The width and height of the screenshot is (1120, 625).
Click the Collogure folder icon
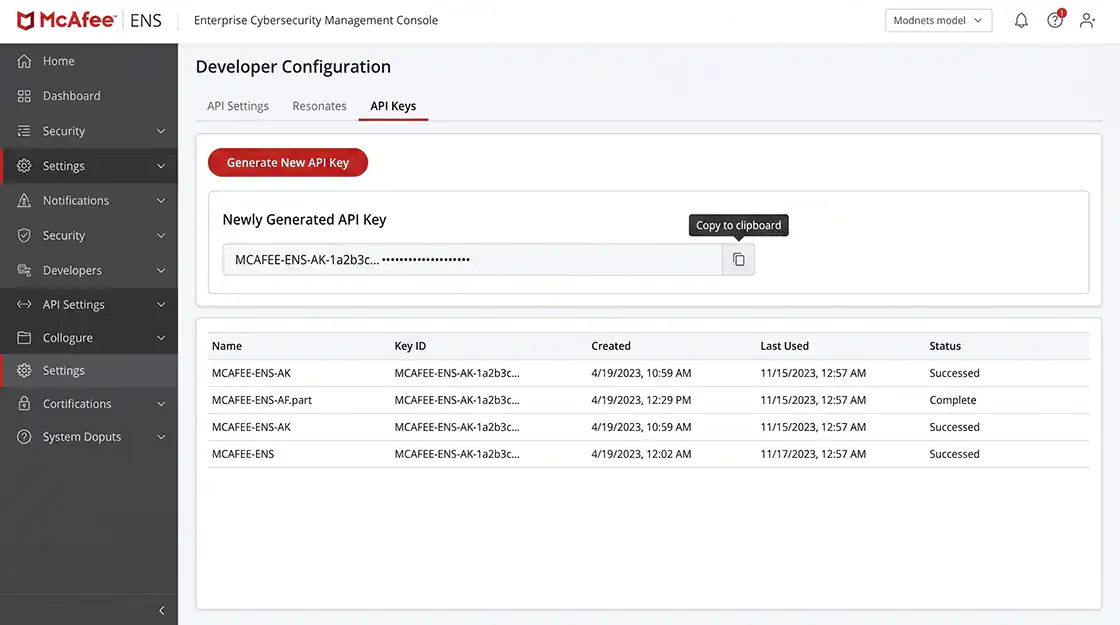pos(24,338)
